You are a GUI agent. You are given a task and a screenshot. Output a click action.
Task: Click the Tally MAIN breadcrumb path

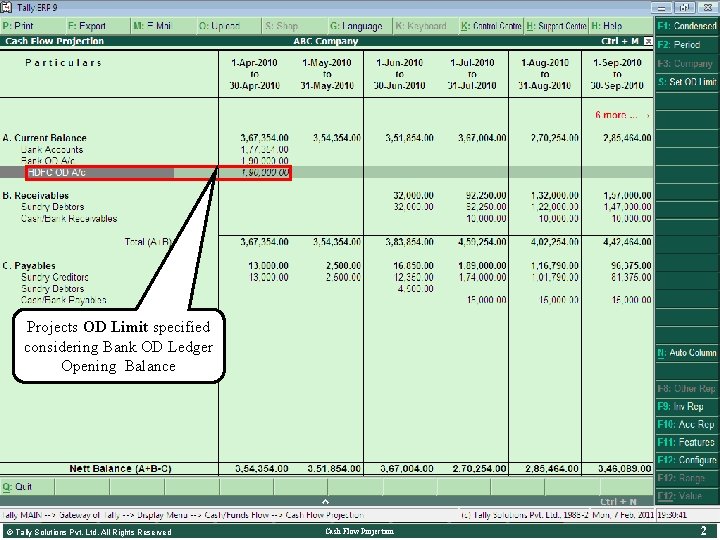pos(183,515)
